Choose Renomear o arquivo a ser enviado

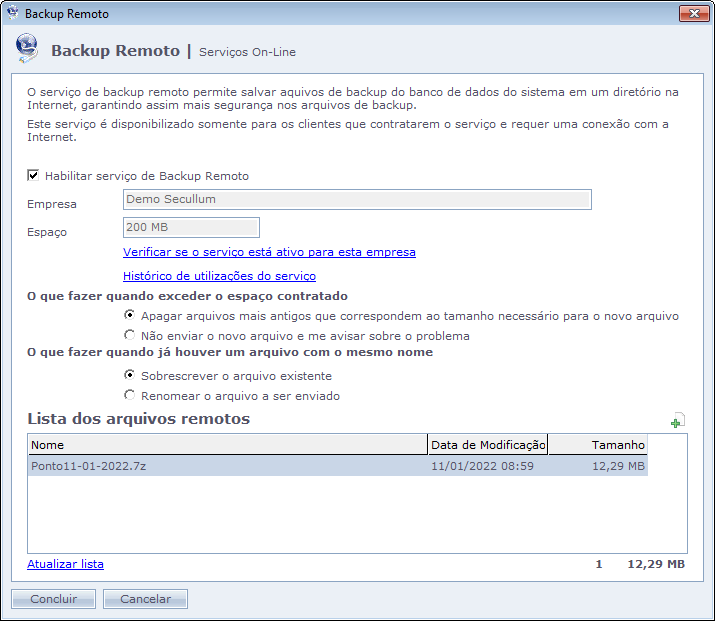point(130,396)
